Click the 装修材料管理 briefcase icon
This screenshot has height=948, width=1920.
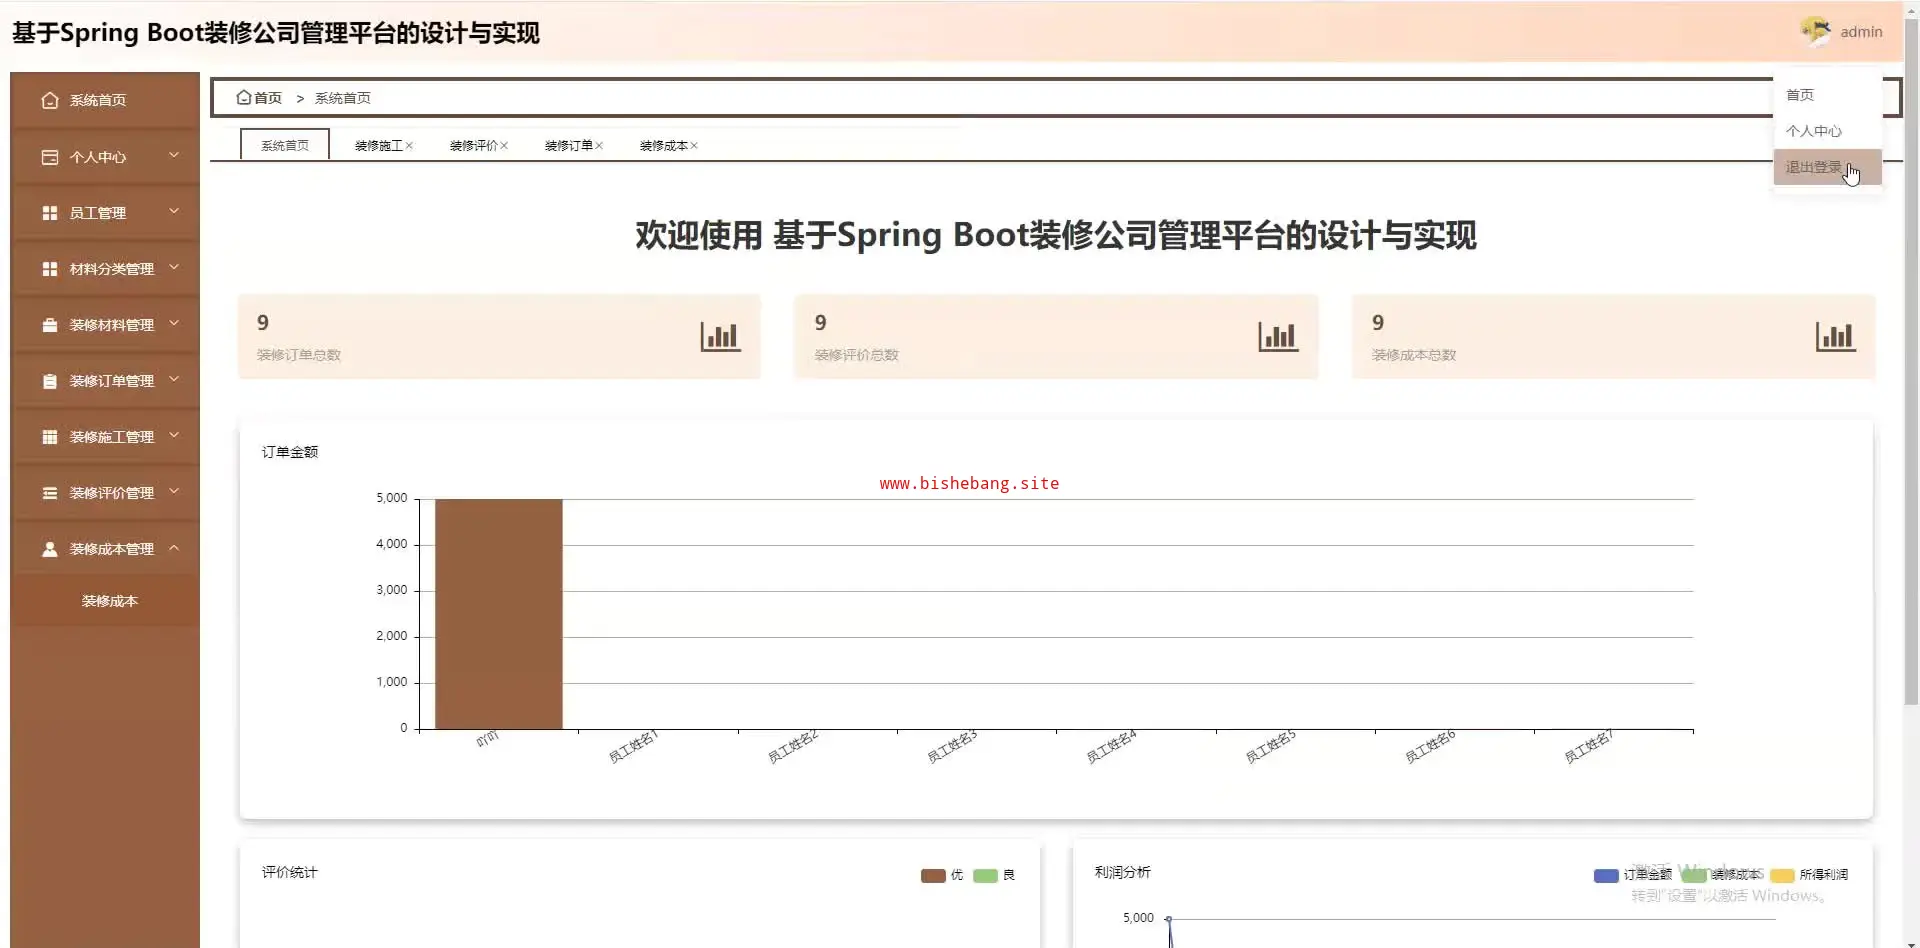click(49, 325)
